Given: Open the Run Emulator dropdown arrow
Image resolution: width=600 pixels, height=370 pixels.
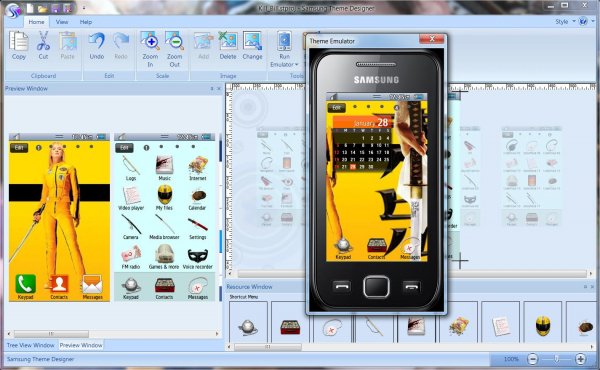Looking at the screenshot, I should pos(296,64).
